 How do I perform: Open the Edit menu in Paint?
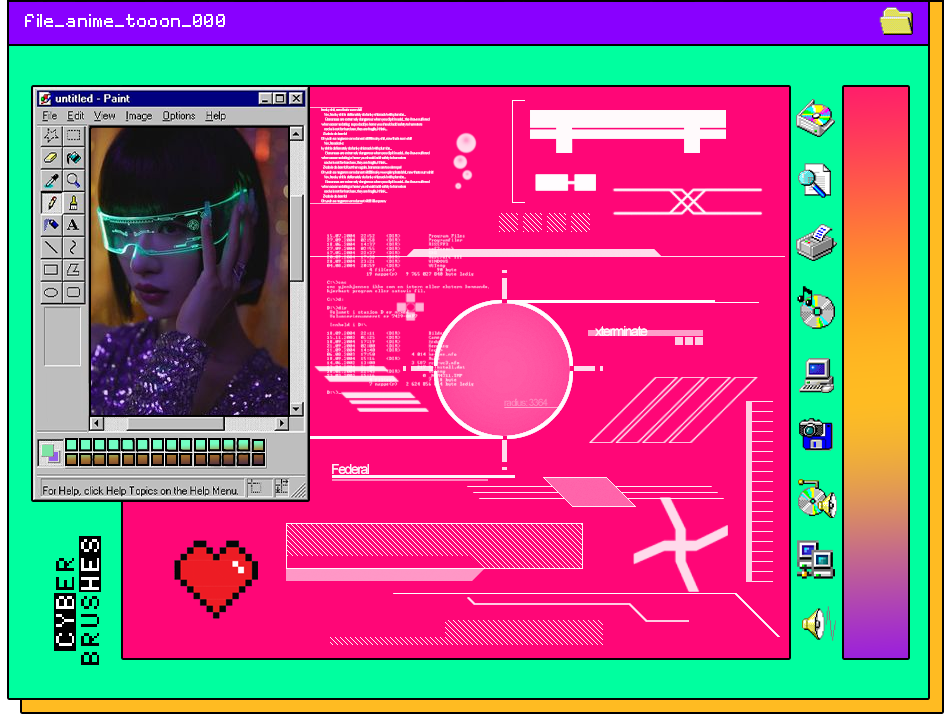point(76,116)
